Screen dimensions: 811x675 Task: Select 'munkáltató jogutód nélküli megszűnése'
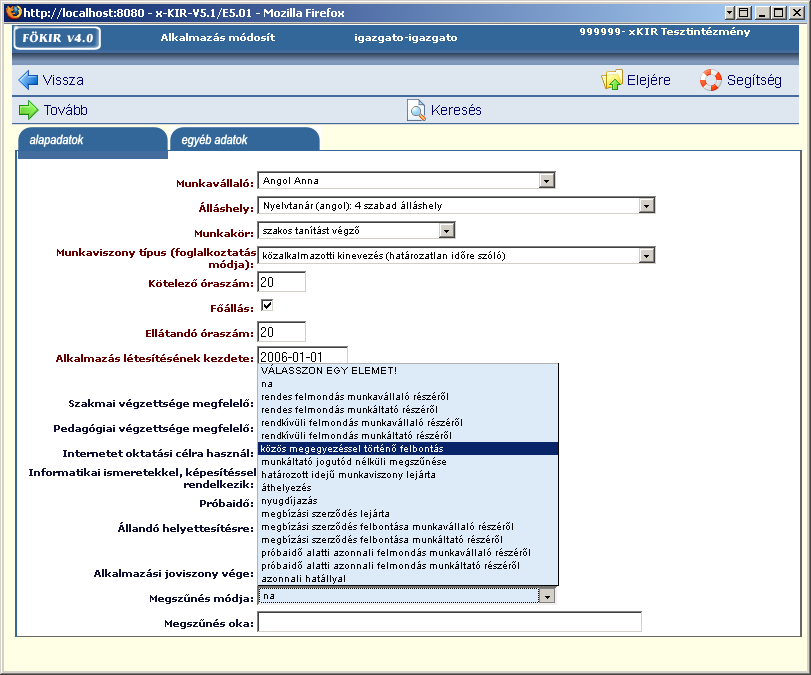tap(408, 461)
